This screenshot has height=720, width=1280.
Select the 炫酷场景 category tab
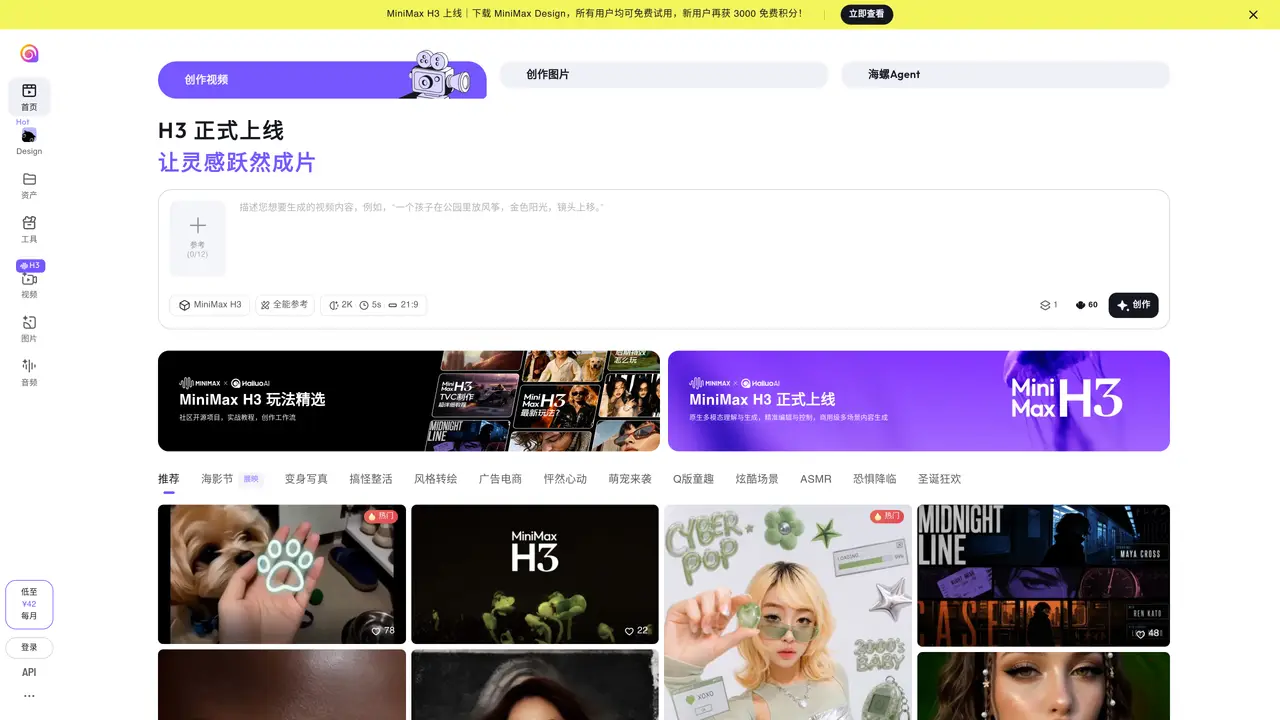(x=757, y=479)
